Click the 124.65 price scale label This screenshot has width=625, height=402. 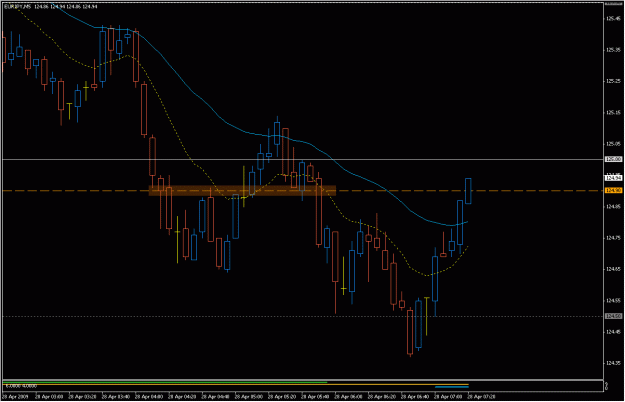tap(613, 269)
